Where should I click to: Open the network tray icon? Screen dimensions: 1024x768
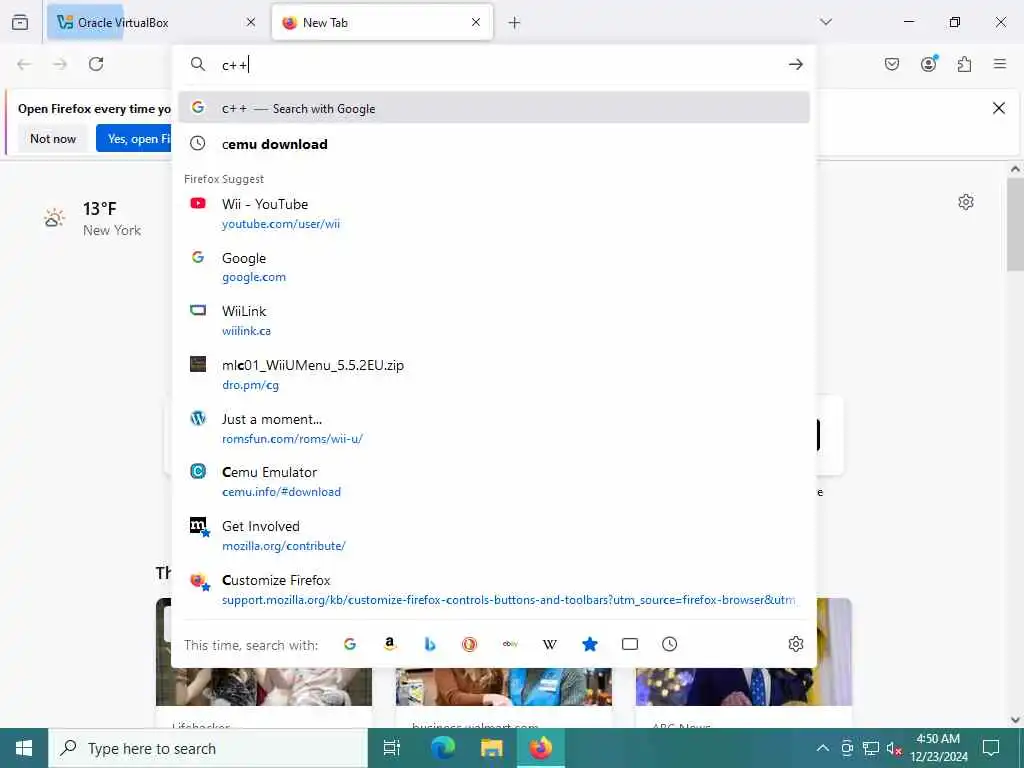click(x=871, y=748)
